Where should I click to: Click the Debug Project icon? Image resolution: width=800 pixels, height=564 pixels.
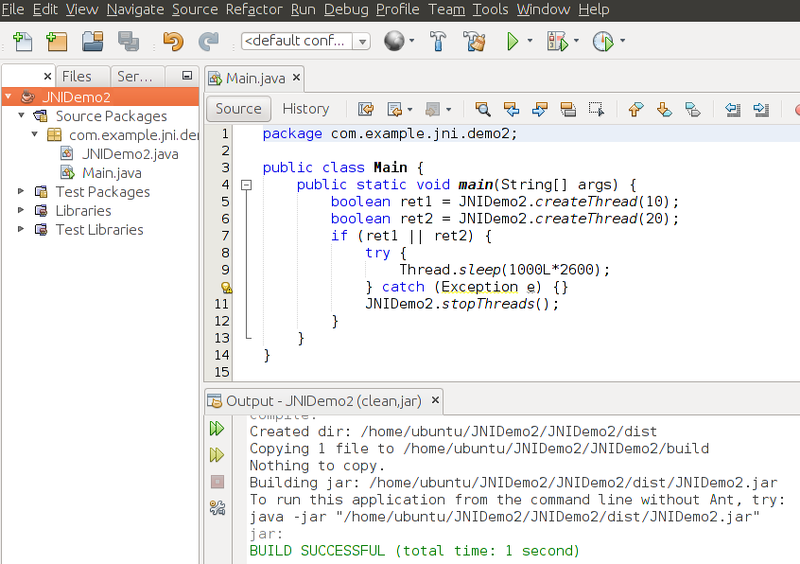pos(557,41)
